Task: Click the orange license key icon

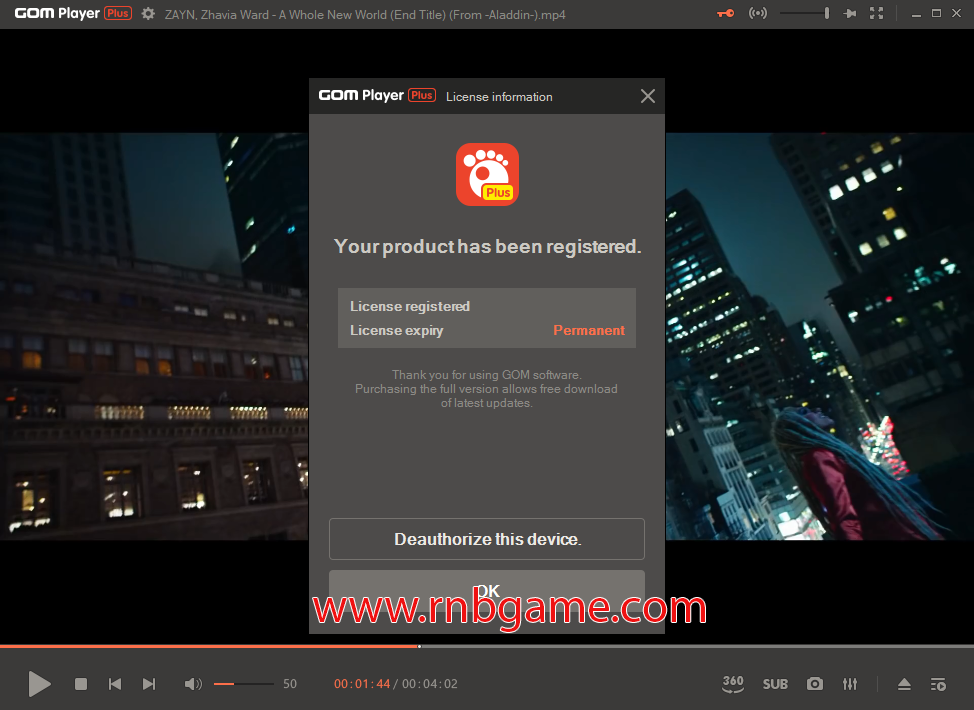Action: point(726,13)
